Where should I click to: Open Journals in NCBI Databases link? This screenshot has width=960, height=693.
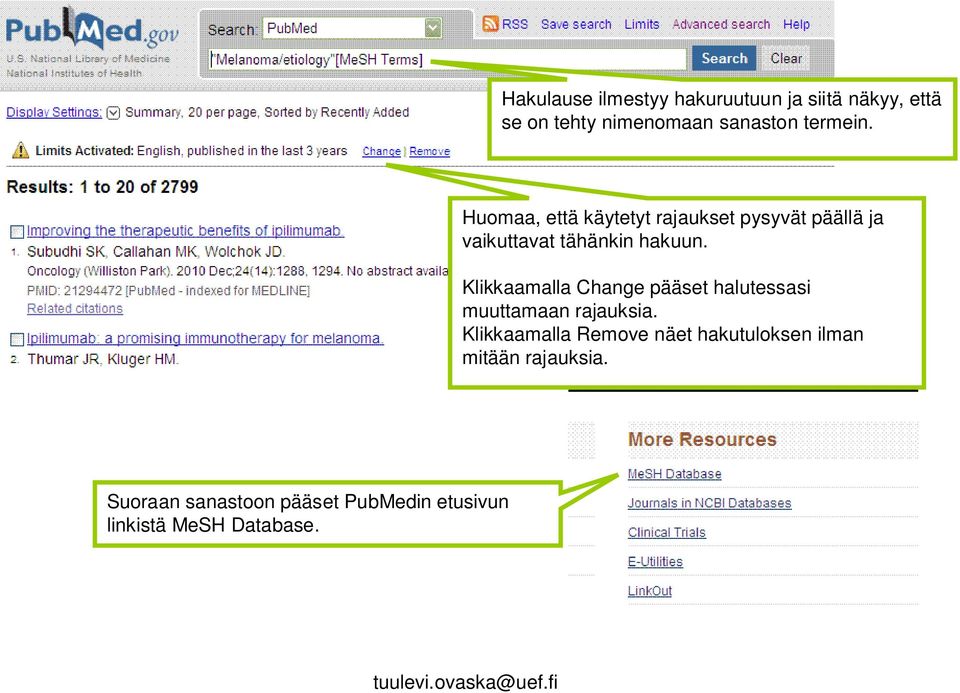(x=709, y=503)
